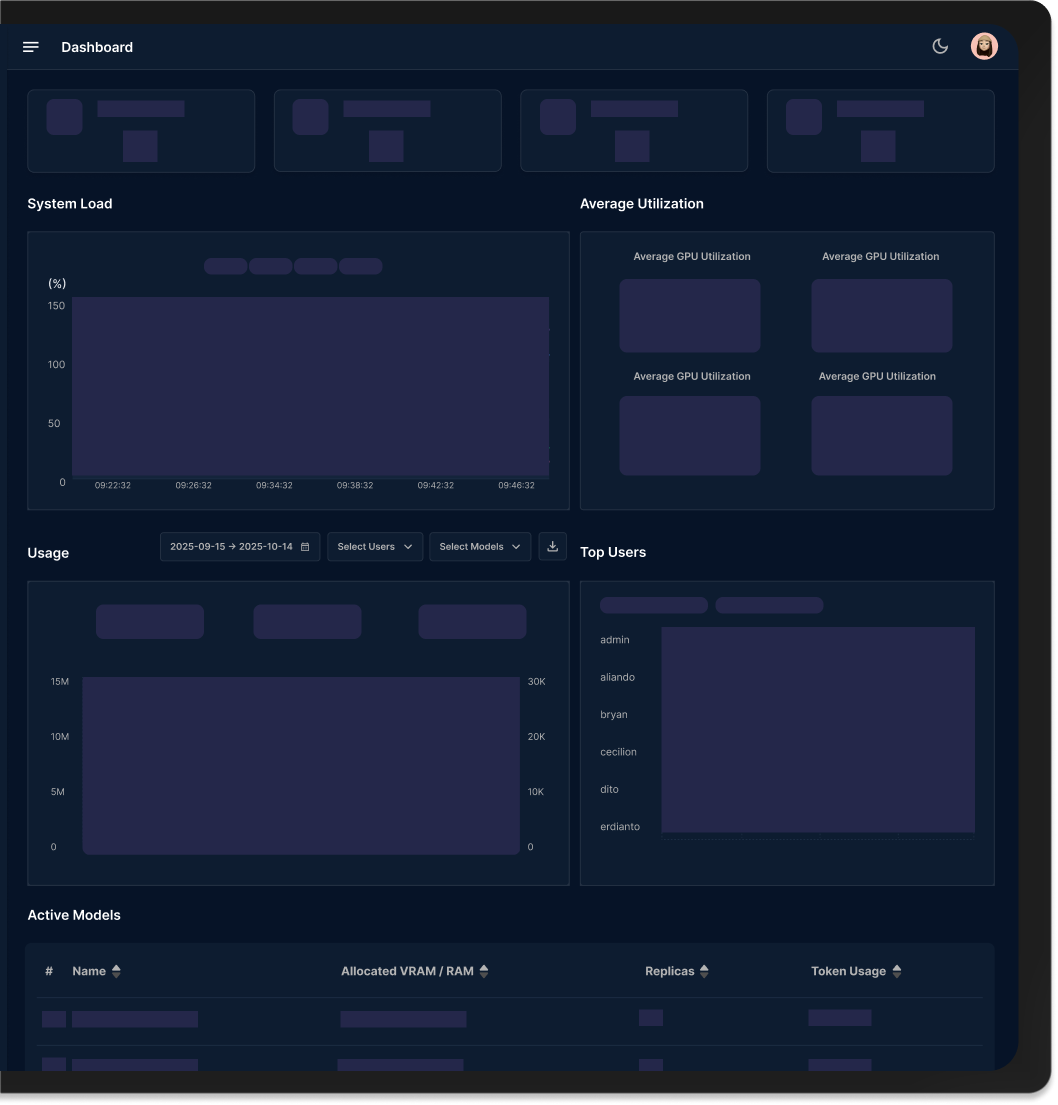Click the sort icon beside Token Usage
This screenshot has width=1058, height=1105.
coord(897,970)
